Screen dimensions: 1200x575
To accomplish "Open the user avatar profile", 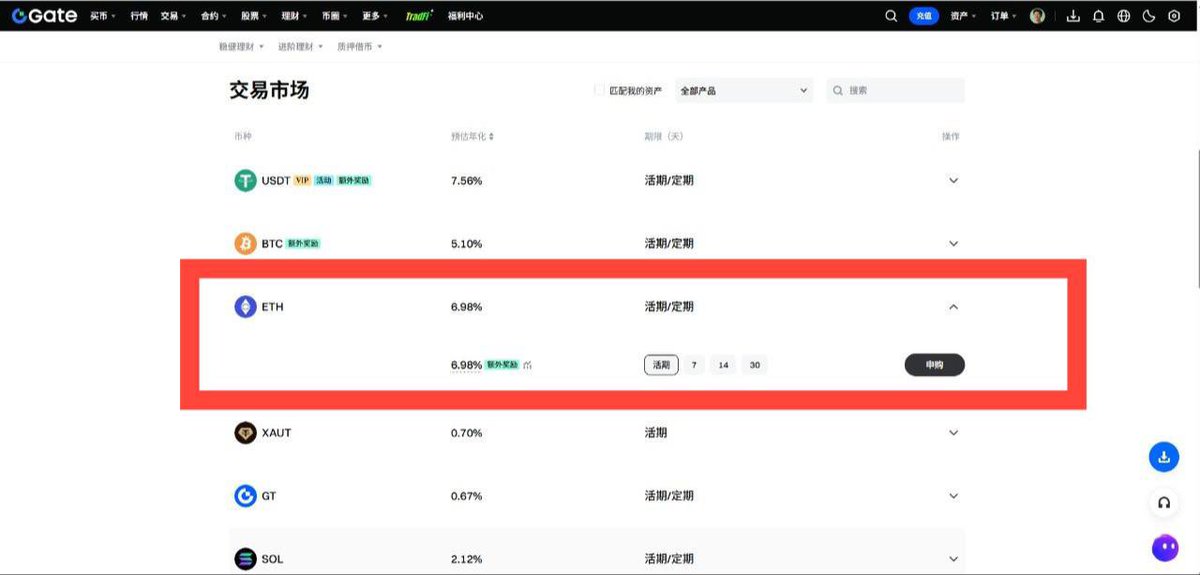I will (x=1037, y=16).
